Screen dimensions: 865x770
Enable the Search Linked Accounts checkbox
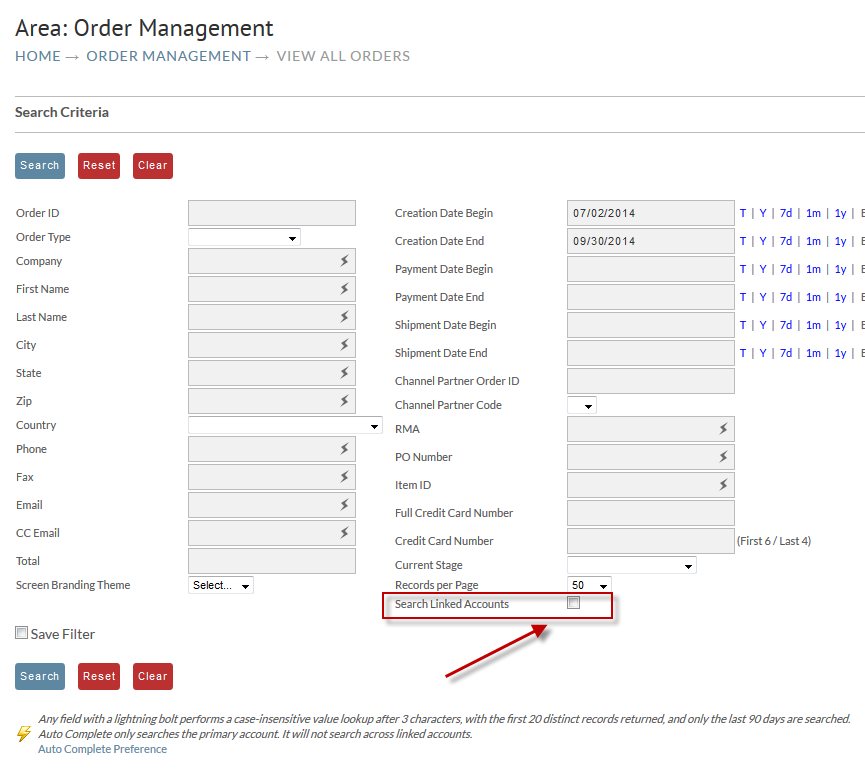(574, 602)
